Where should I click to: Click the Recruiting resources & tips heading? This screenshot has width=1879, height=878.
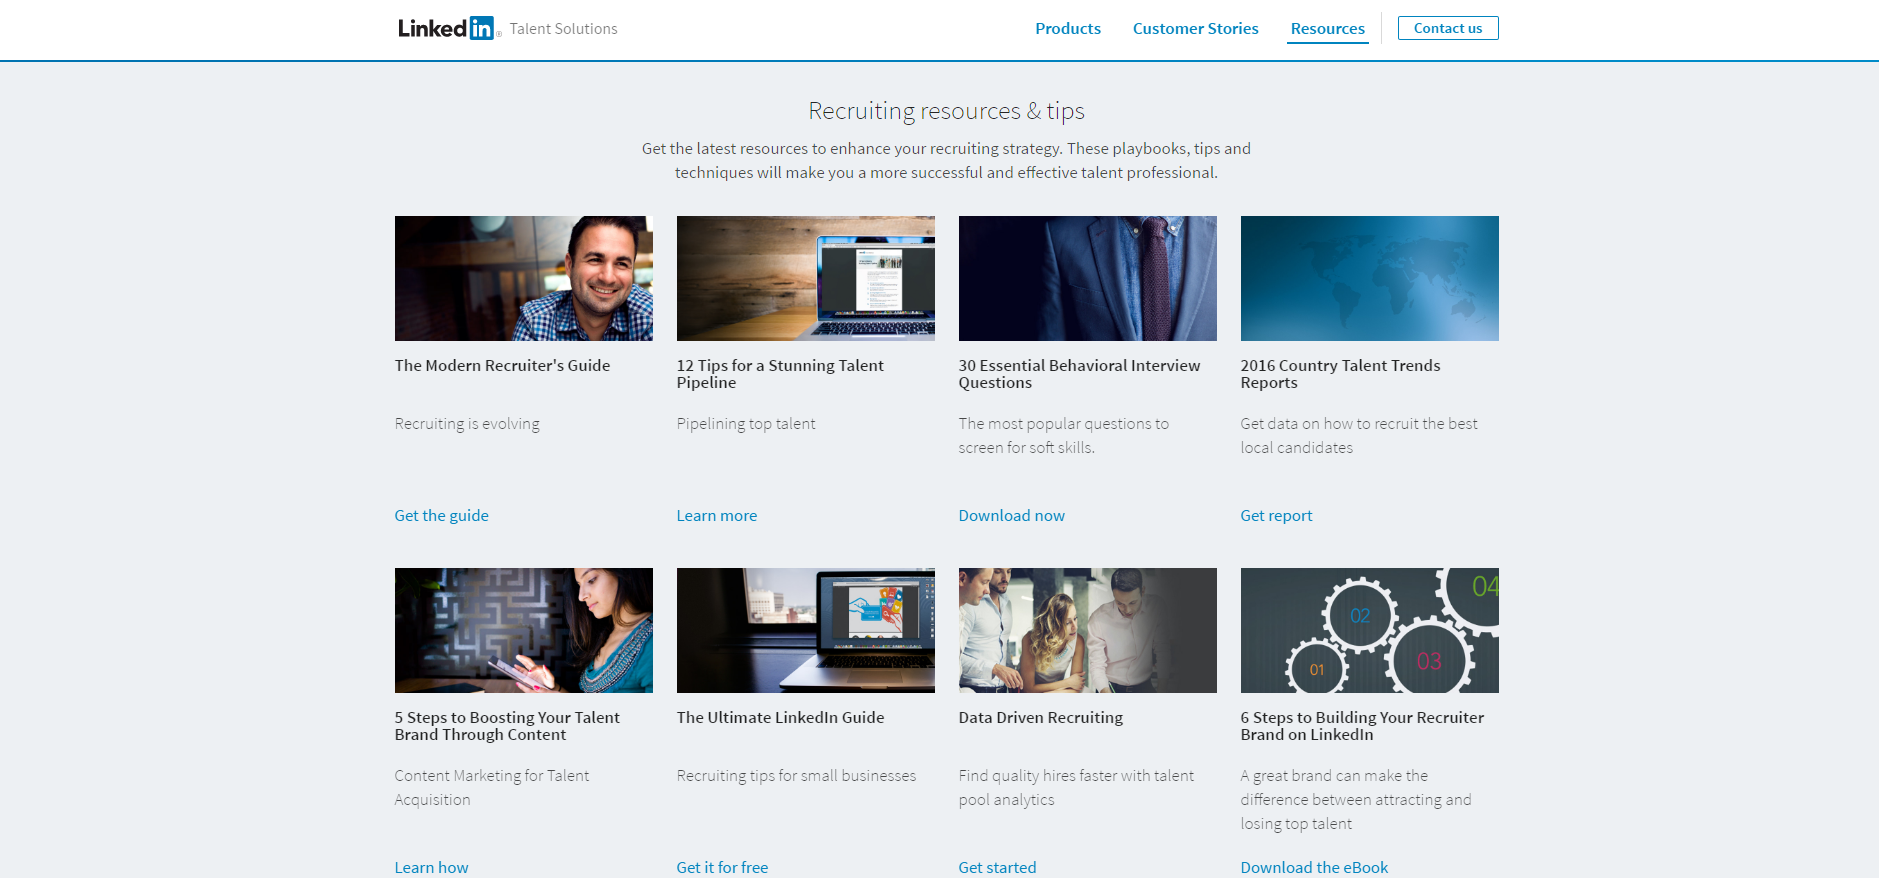tap(946, 111)
